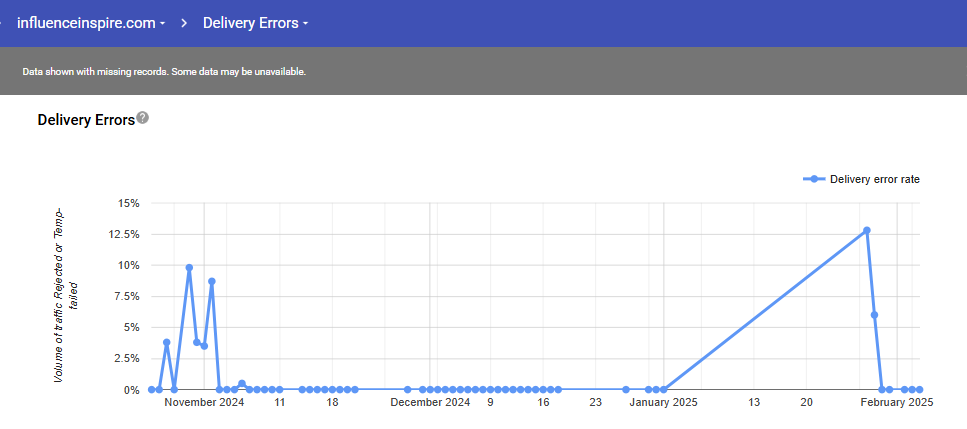Image resolution: width=967 pixels, height=429 pixels.
Task: Click the help icon beside Delivery Errors
Action: (x=143, y=118)
